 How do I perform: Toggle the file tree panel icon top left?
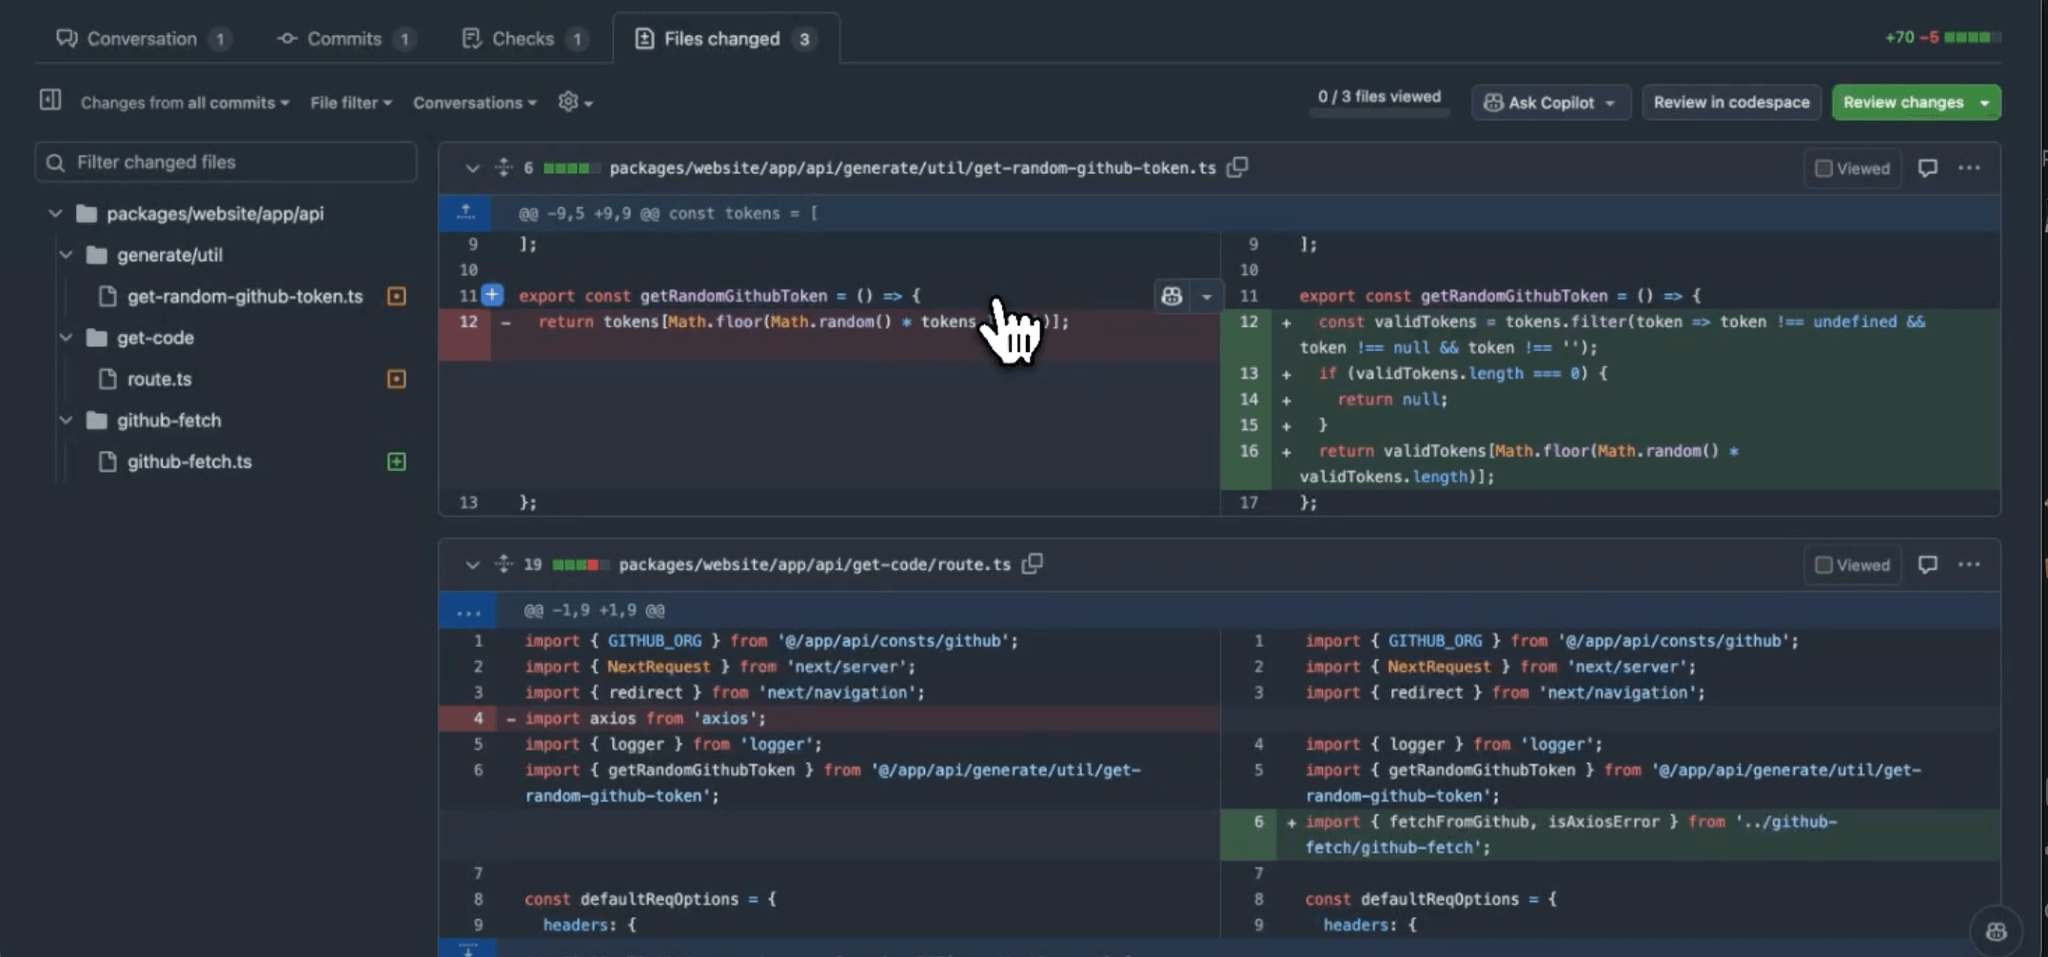click(x=50, y=101)
